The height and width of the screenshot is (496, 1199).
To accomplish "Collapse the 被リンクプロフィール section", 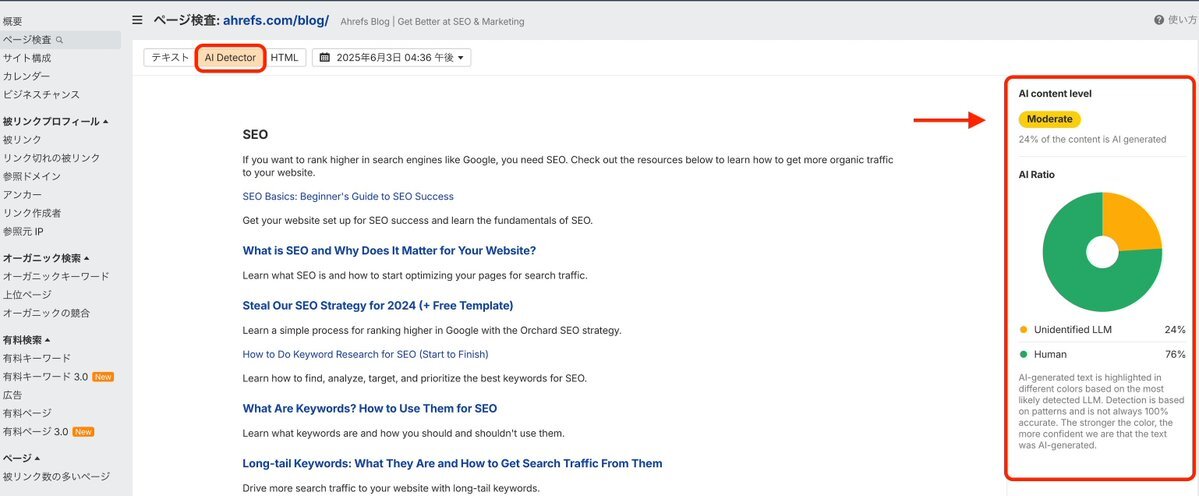I will [x=55, y=122].
